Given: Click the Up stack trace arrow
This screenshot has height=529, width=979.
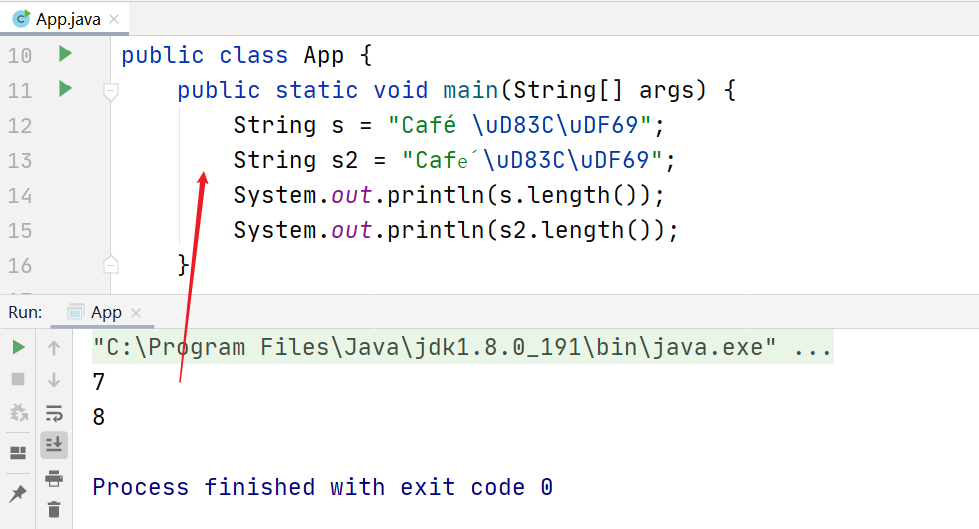Looking at the screenshot, I should coord(54,348).
